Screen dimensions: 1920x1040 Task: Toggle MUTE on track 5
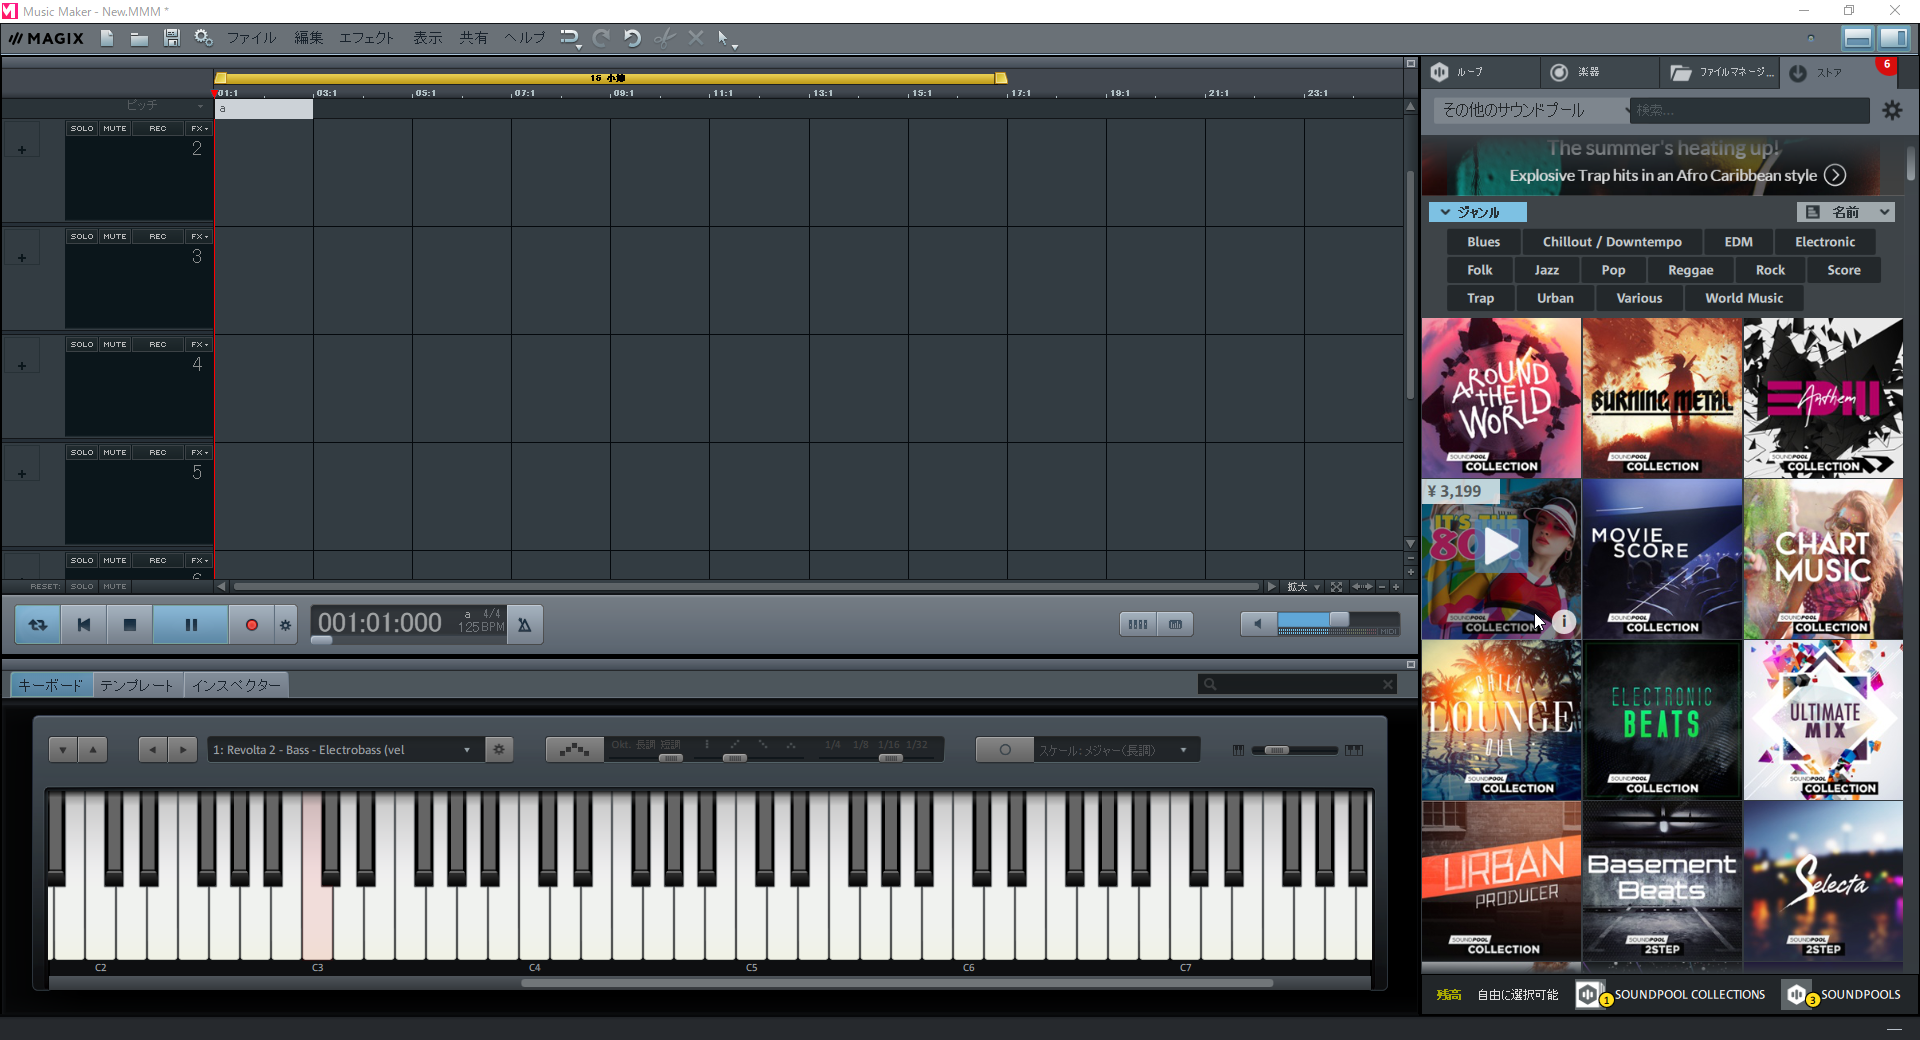pos(115,452)
